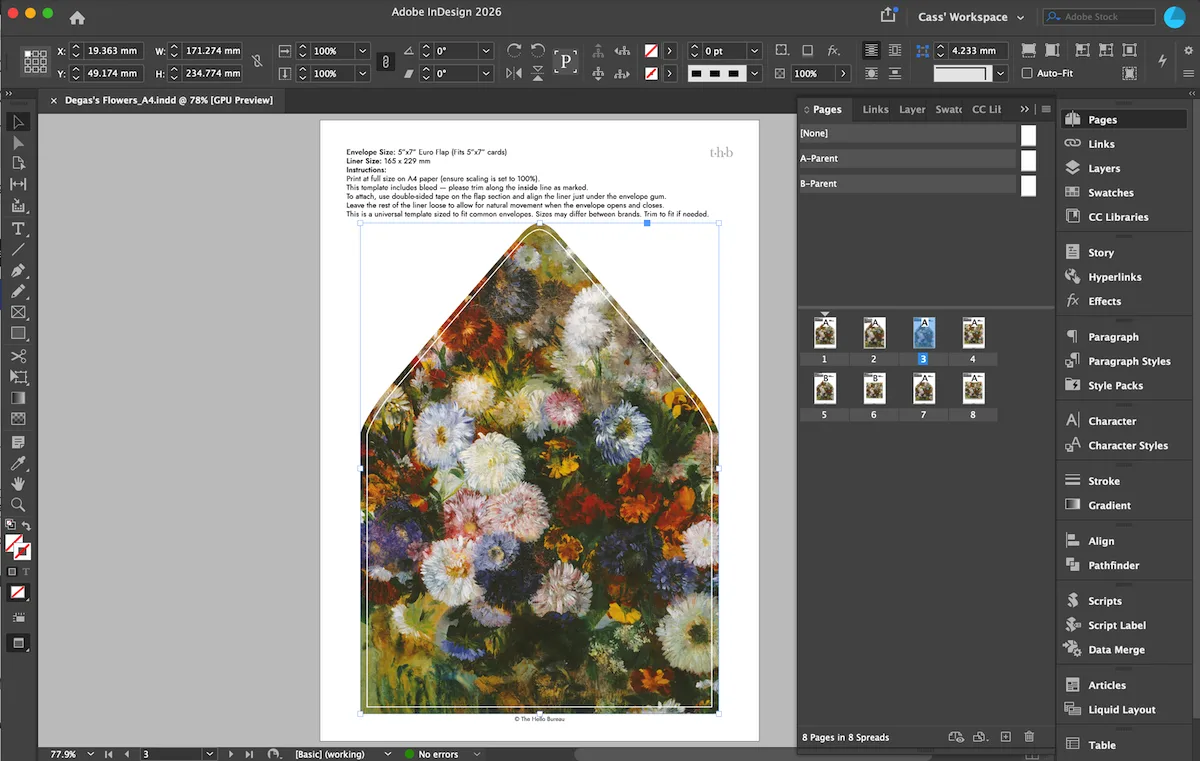Select the Scissors tool

coord(18,356)
